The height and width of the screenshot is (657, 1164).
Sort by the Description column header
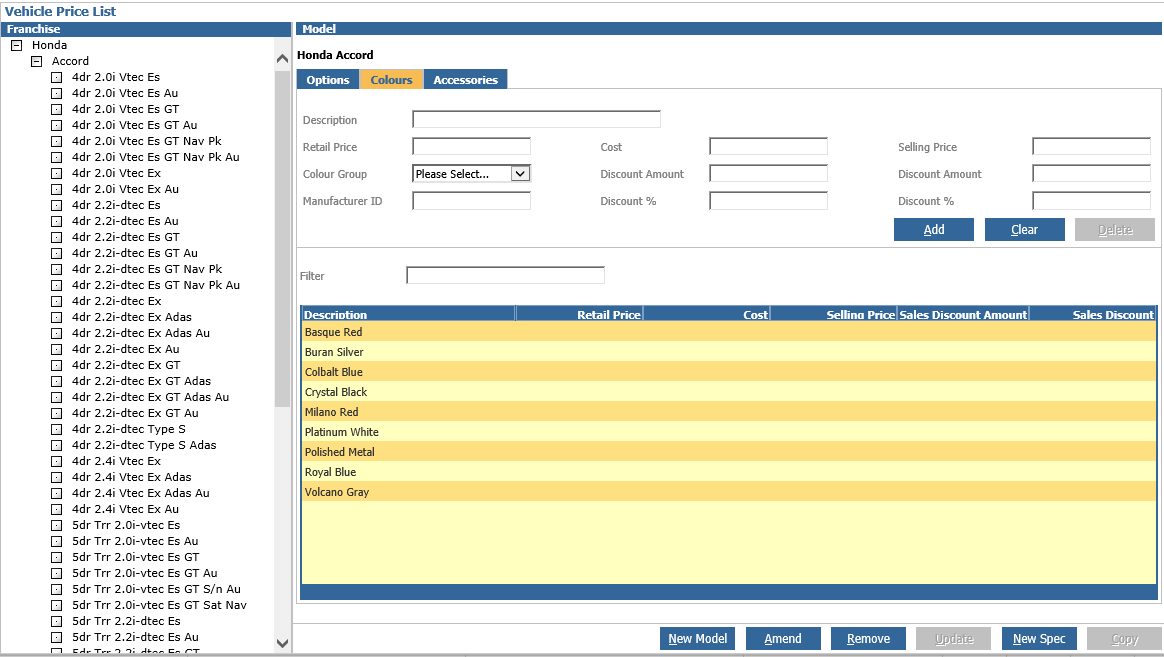pos(408,314)
